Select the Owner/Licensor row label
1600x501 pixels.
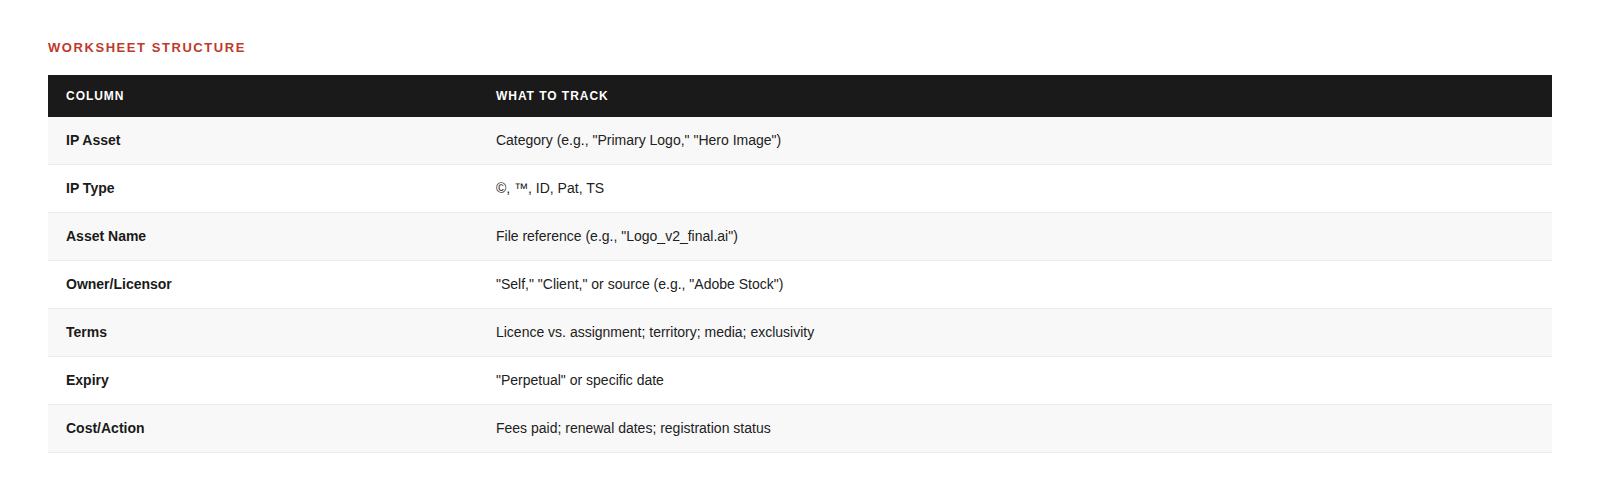point(119,285)
